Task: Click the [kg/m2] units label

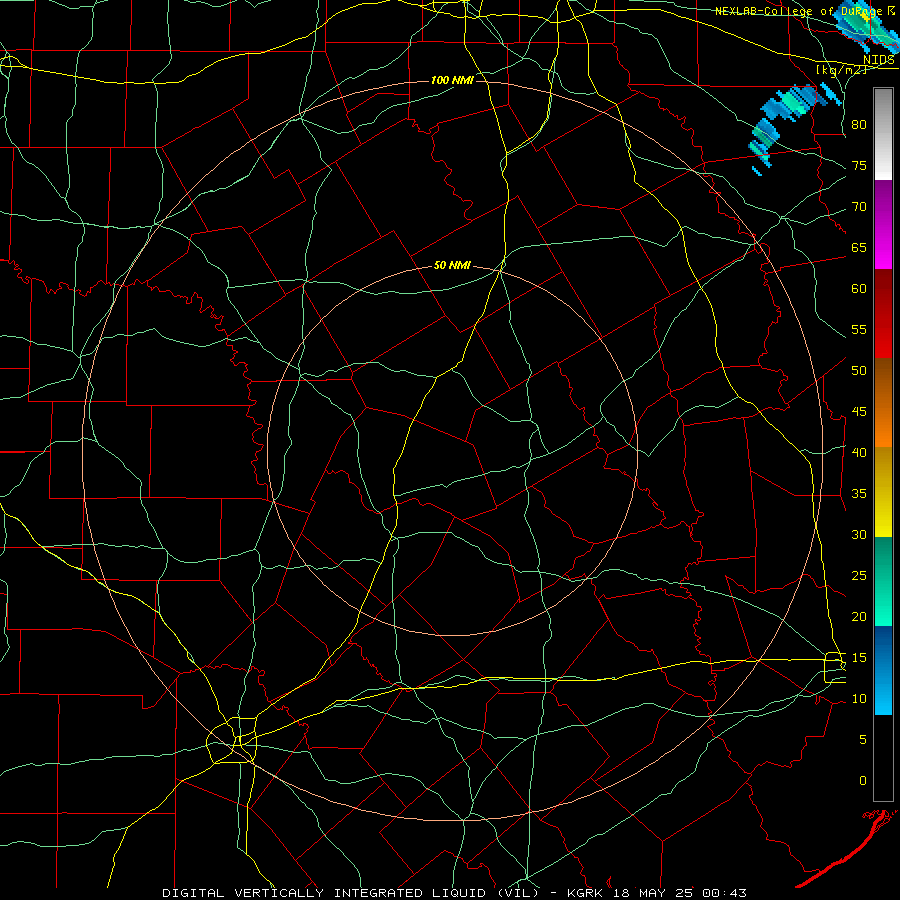Action: pyautogui.click(x=841, y=70)
